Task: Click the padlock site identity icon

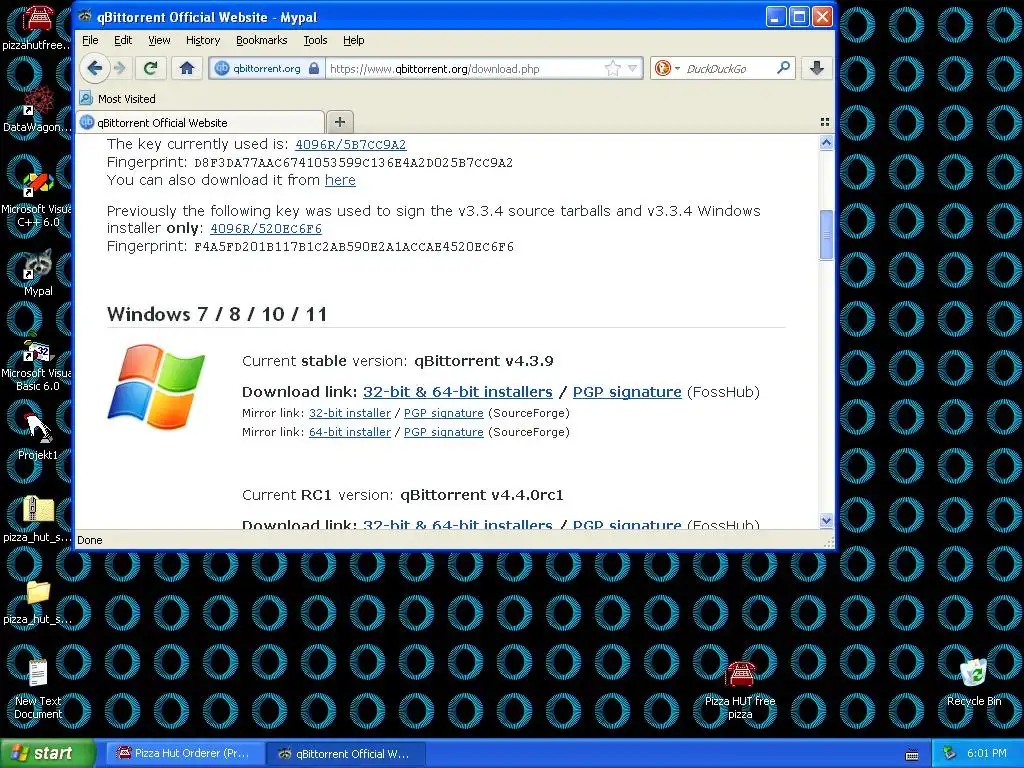Action: tap(314, 68)
